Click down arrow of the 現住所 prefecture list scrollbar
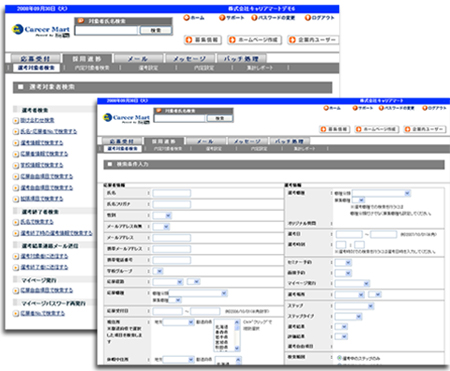 pos(237,348)
